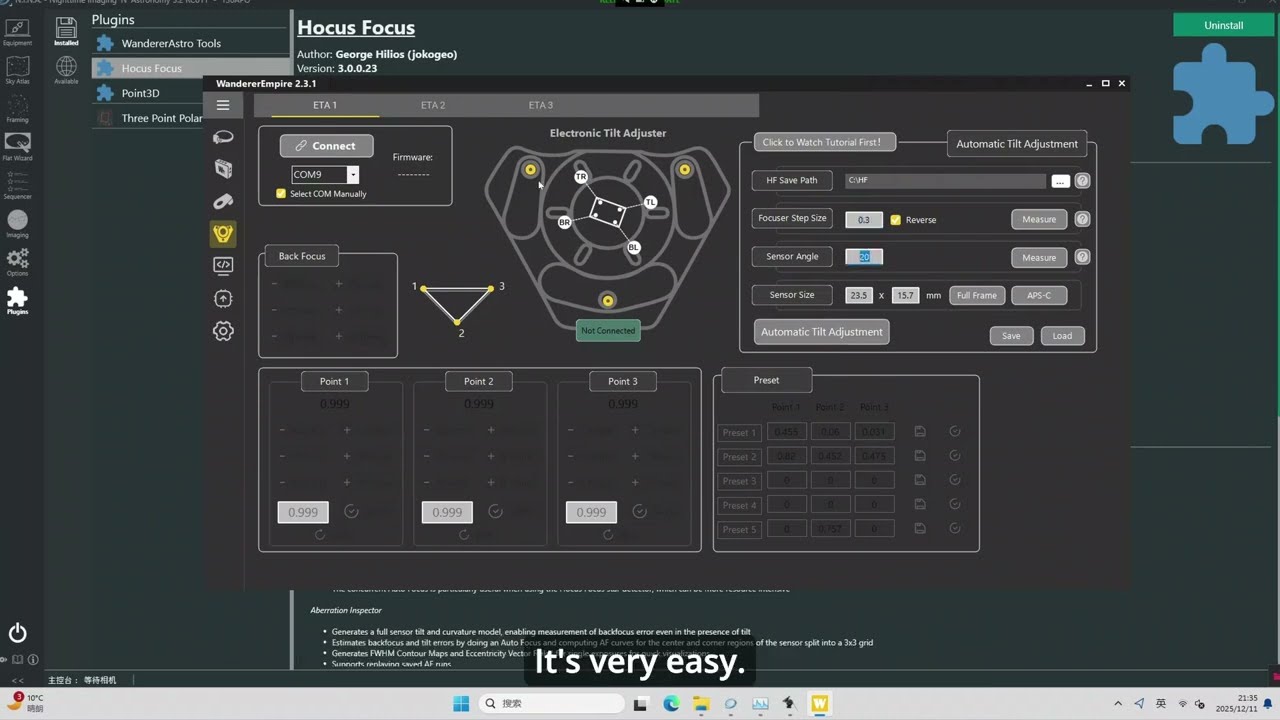Open N.I.N.A. Imaging section
The image size is (1280, 720).
[17, 224]
